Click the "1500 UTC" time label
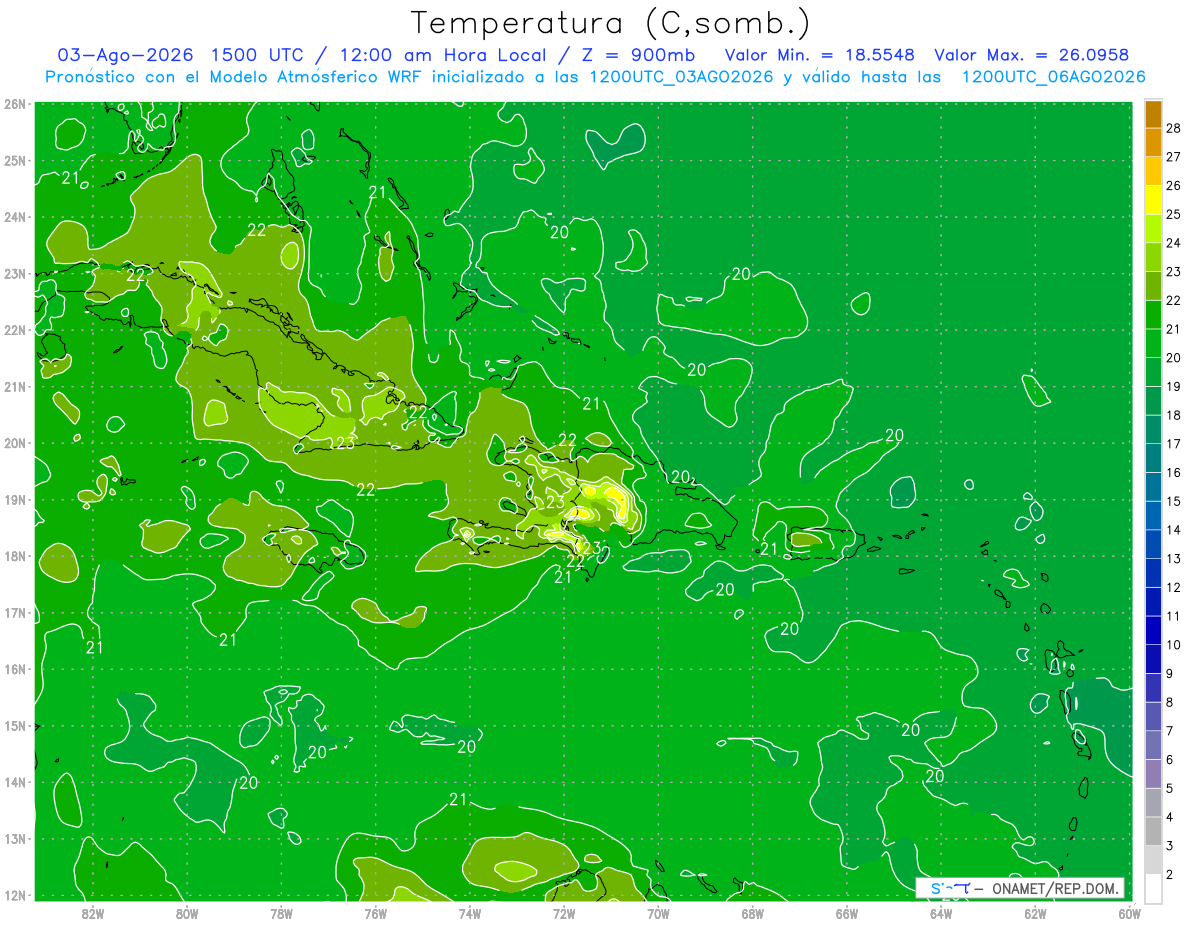The height and width of the screenshot is (927, 1200). coord(259,55)
